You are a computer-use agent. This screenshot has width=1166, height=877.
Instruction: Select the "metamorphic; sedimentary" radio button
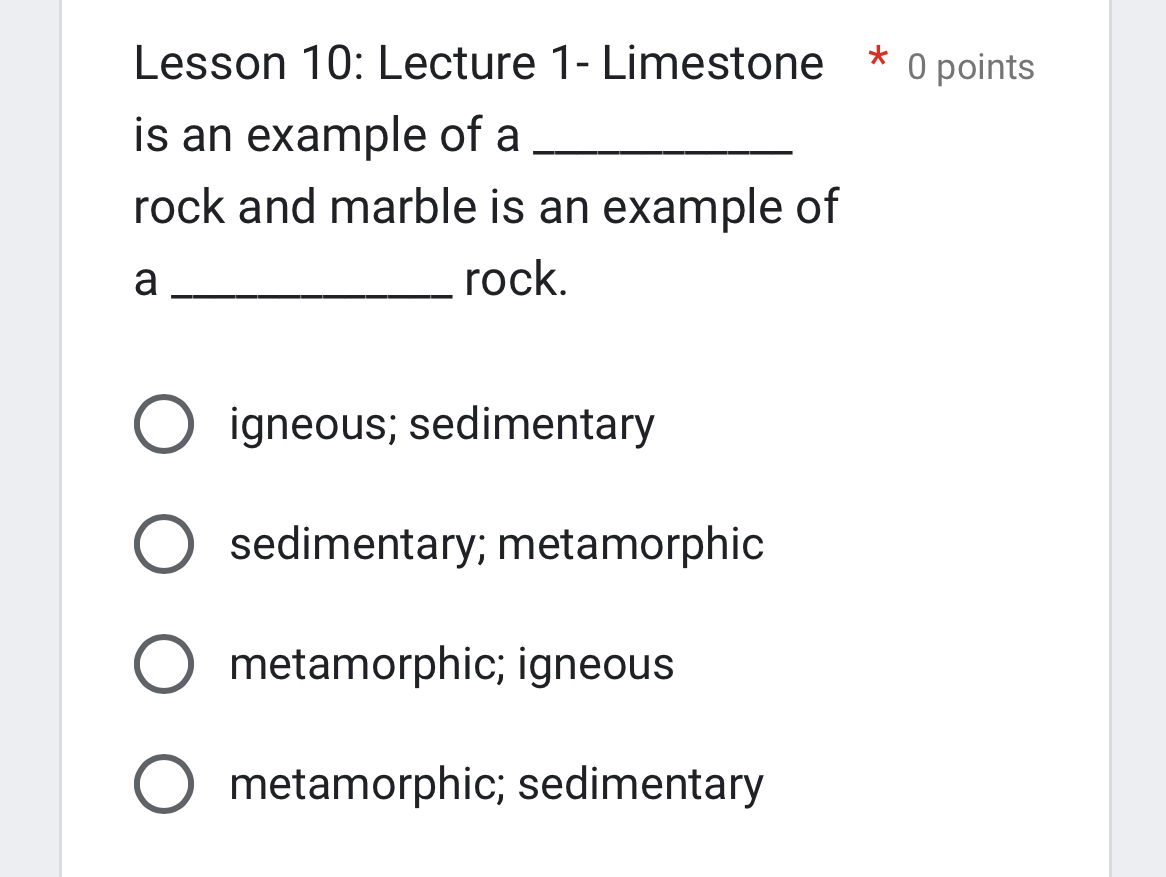(164, 784)
